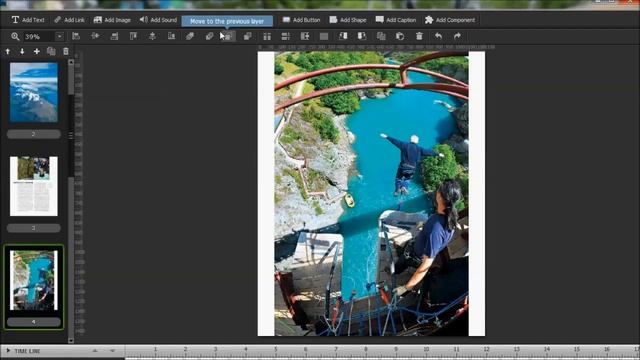Click the 39% zoom value field
This screenshot has height=360, width=640.
coord(38,37)
